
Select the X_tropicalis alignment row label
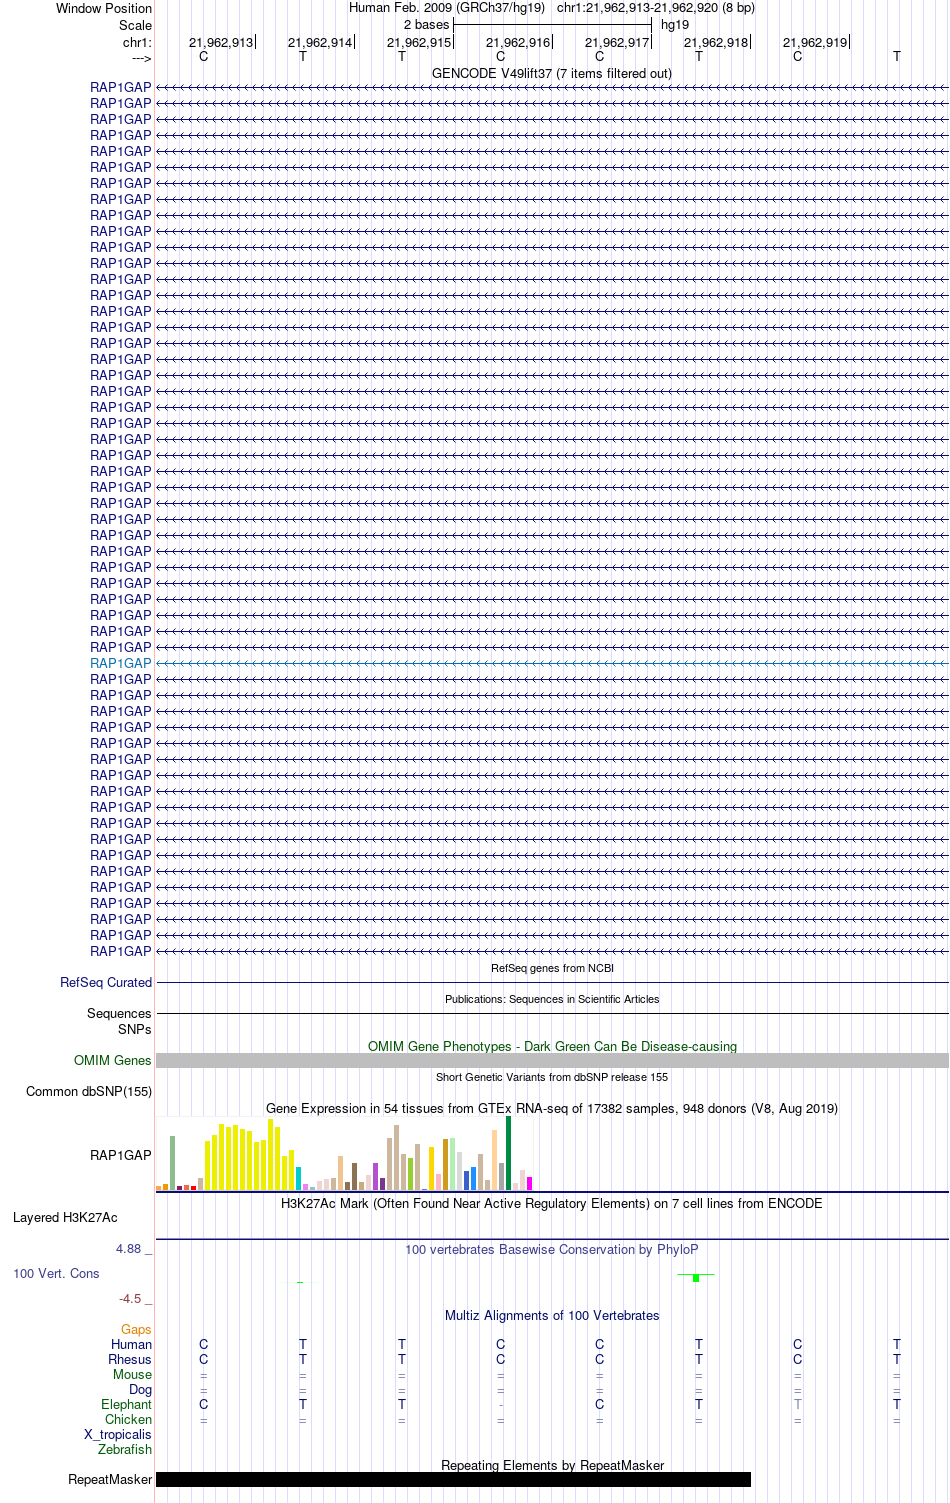(118, 1435)
